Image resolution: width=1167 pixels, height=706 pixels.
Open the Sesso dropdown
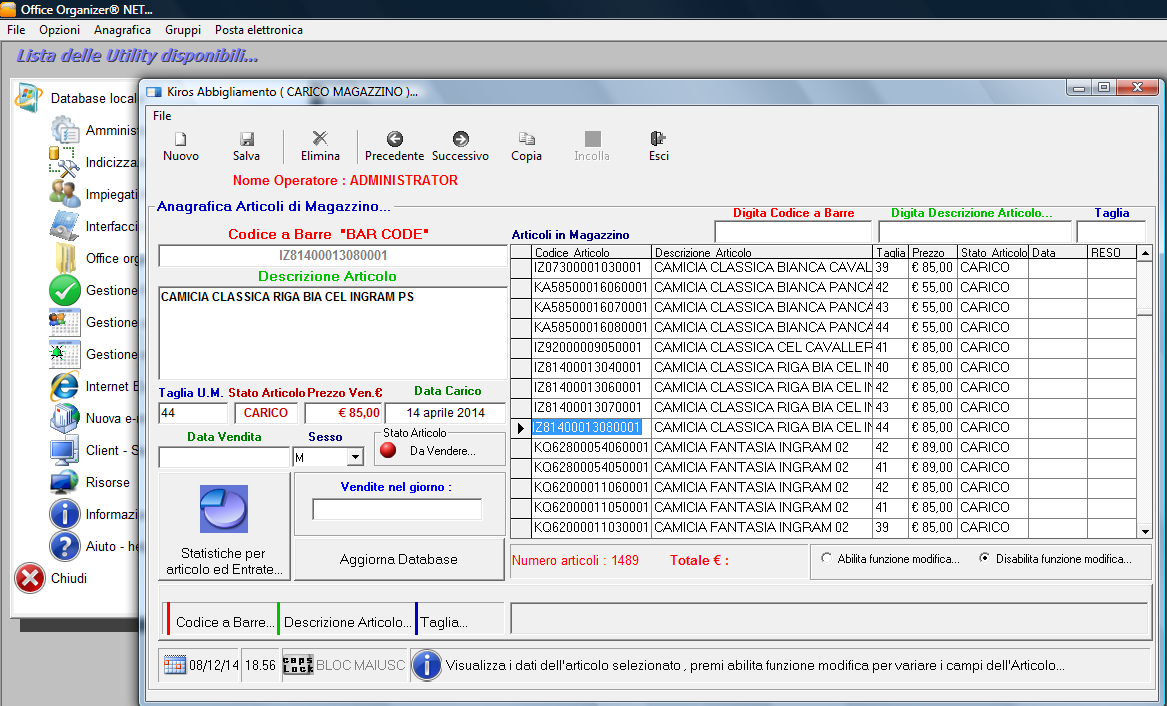pos(355,457)
